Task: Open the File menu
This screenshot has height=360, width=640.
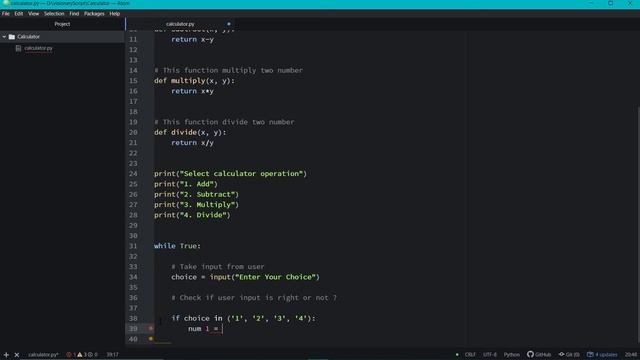Action: [x=6, y=13]
